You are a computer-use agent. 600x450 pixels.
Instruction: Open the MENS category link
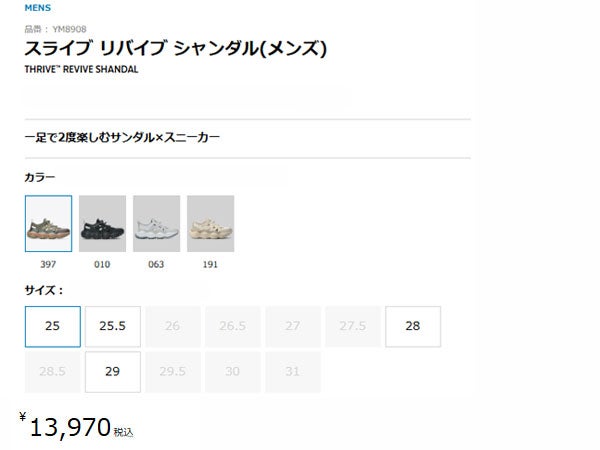(37, 8)
